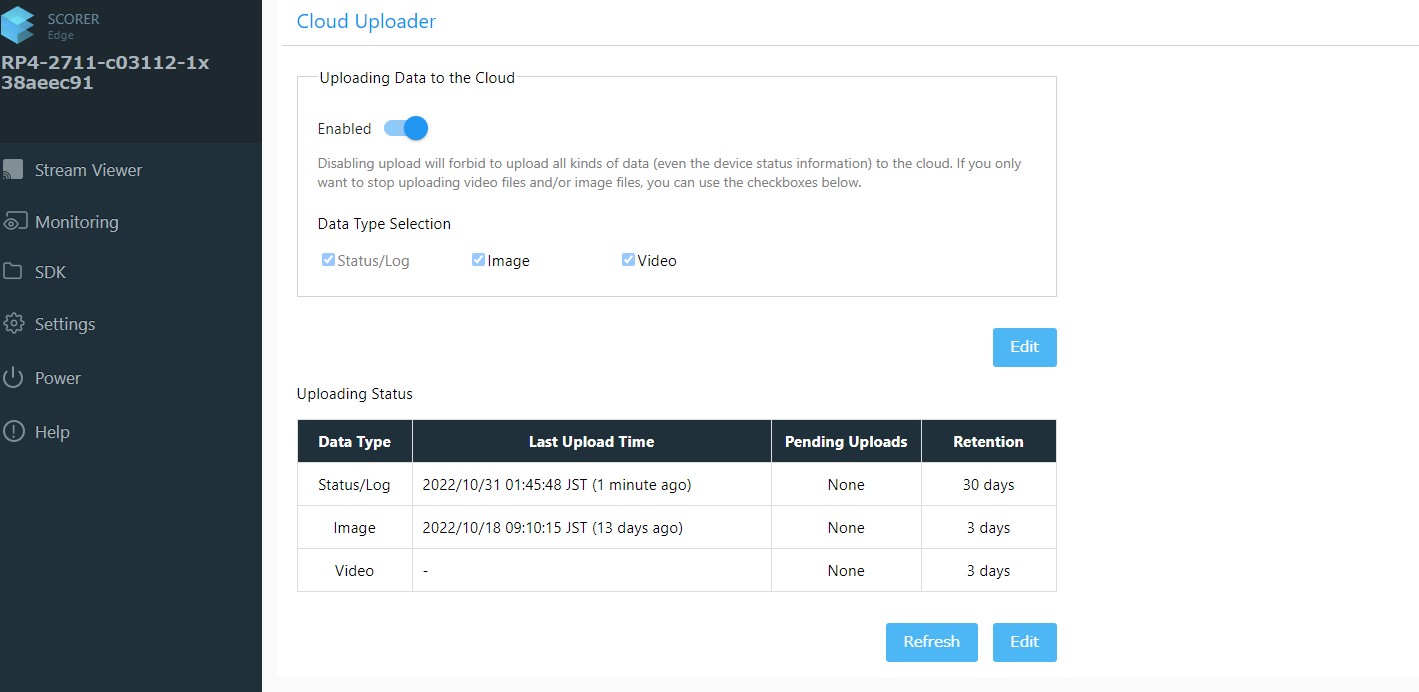Open the Monitoring menu item
Screen dimensions: 1419x692
76,222
